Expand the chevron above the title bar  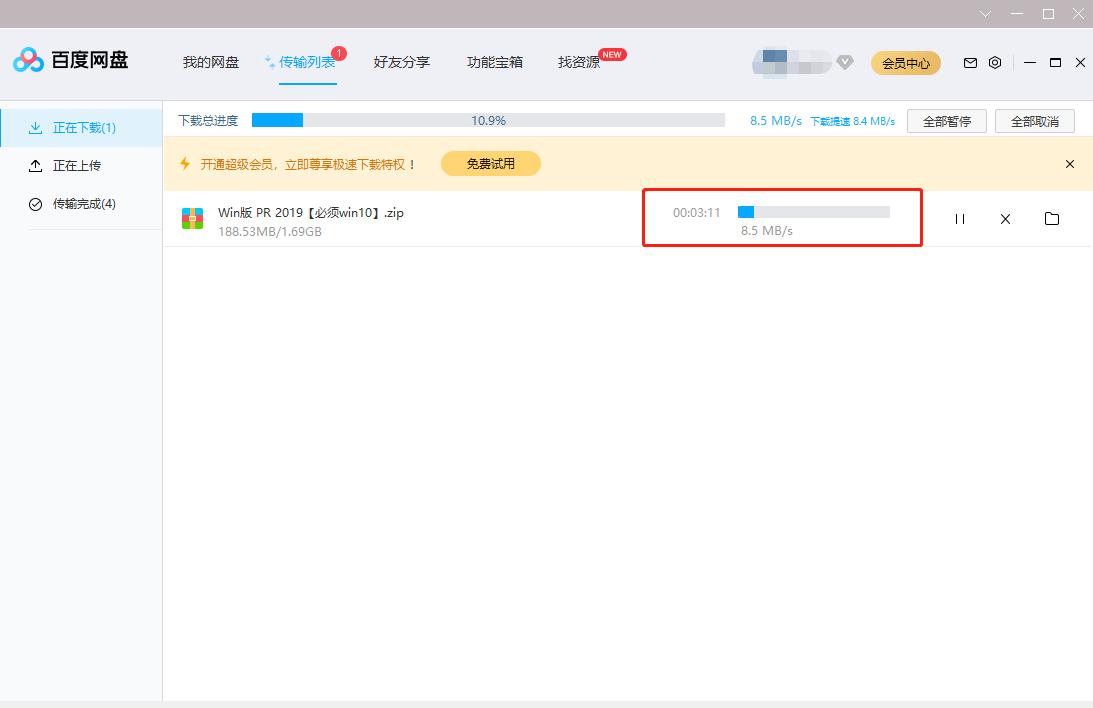coord(985,14)
